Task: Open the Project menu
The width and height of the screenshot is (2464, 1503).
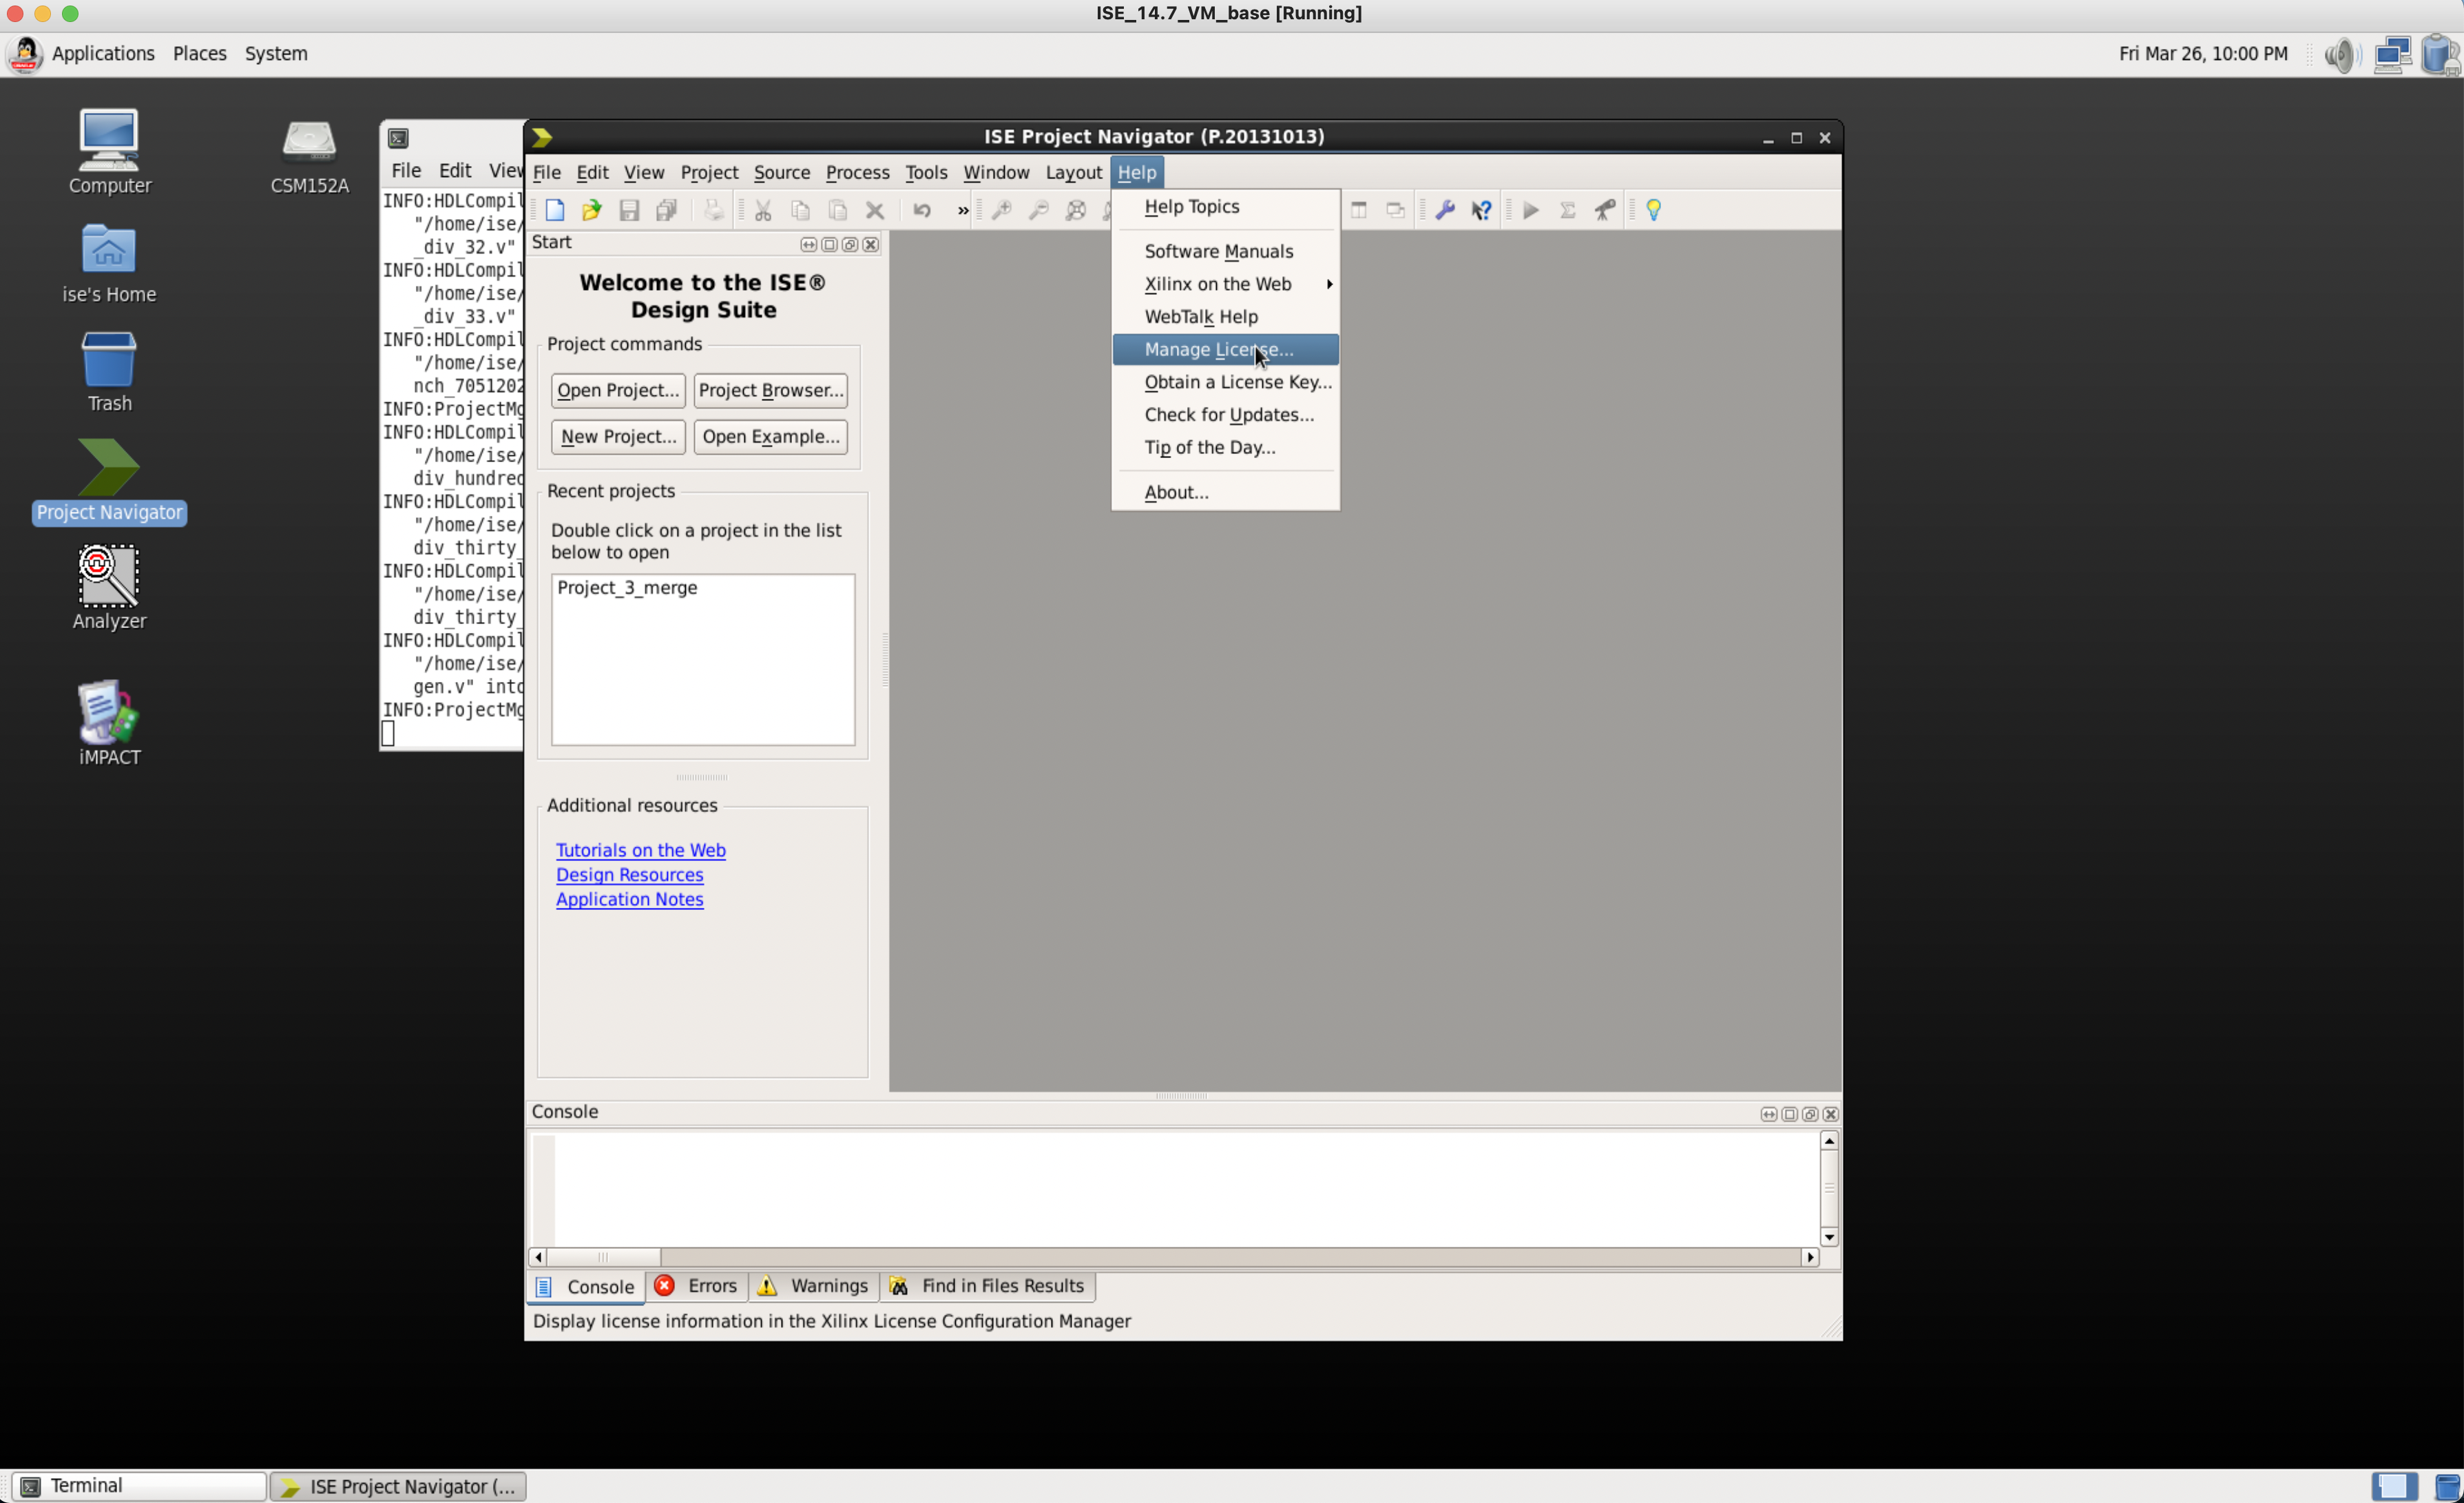Action: coord(709,172)
